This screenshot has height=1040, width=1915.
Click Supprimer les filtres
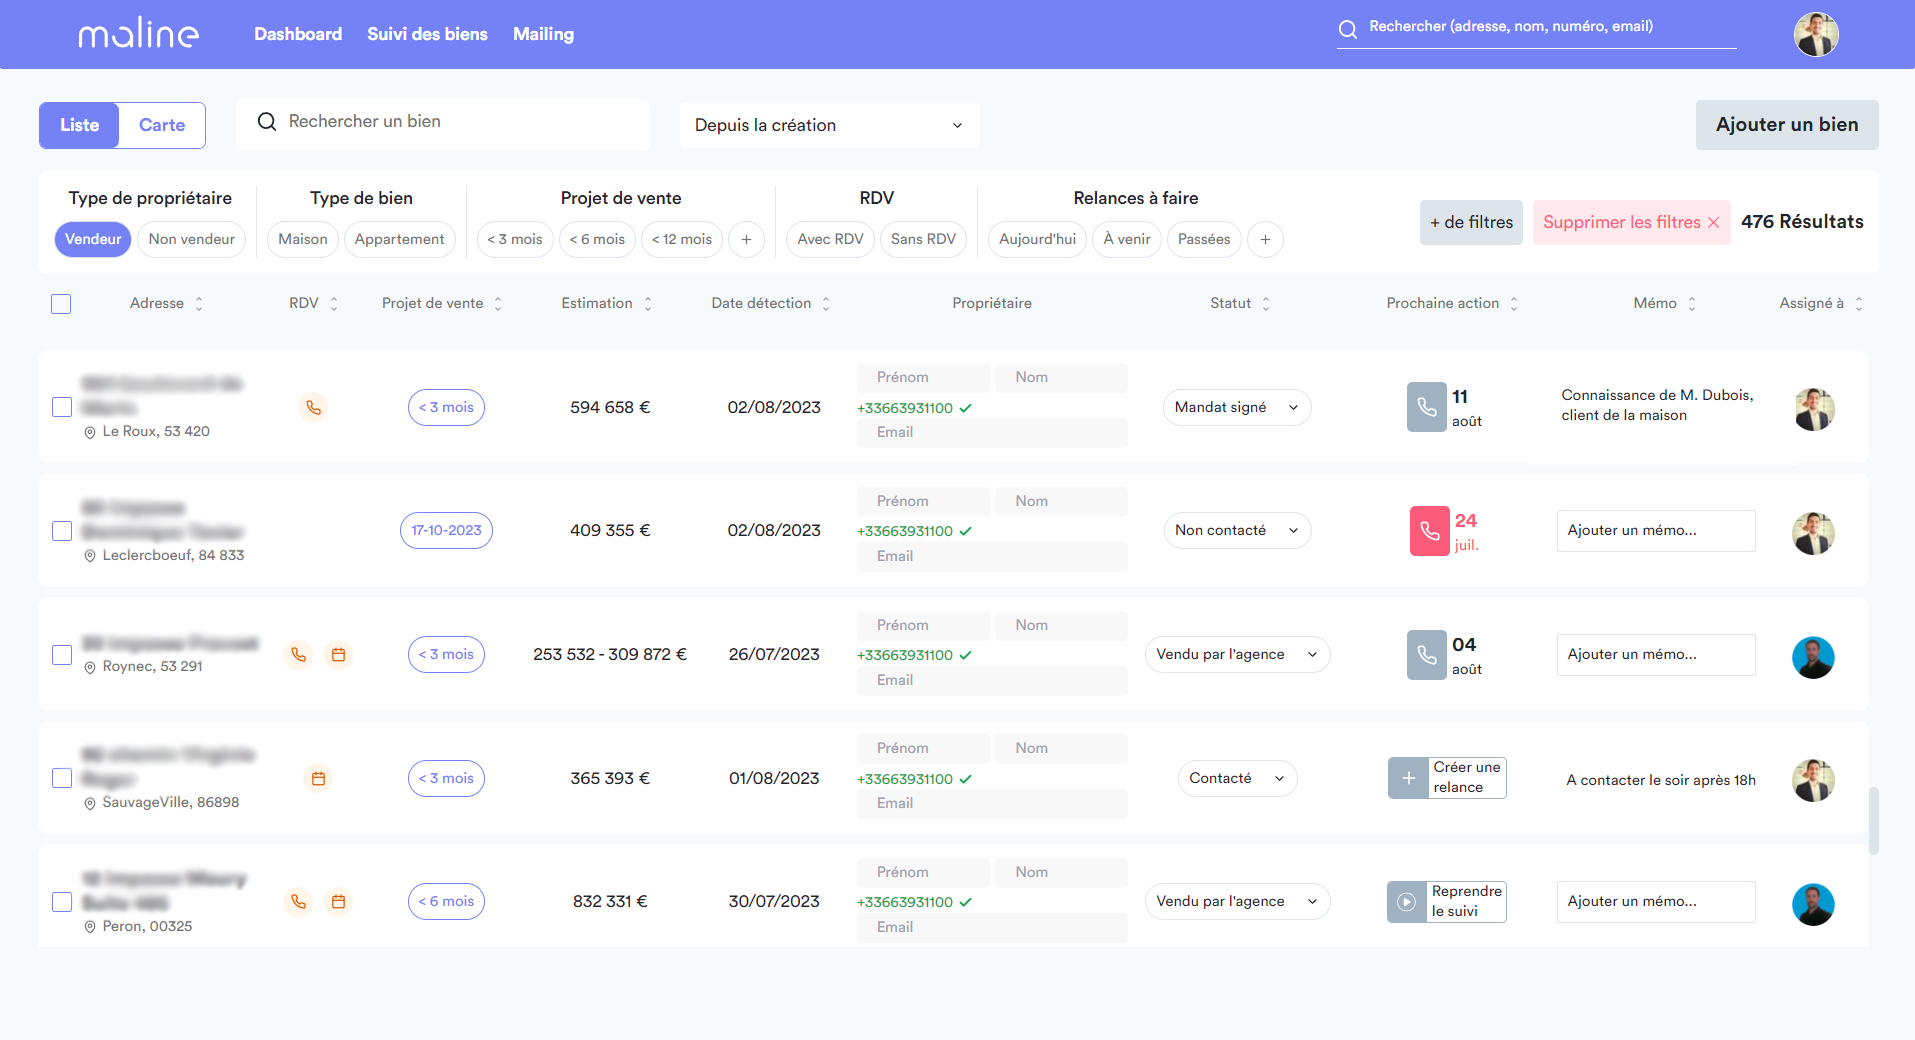pos(1630,221)
